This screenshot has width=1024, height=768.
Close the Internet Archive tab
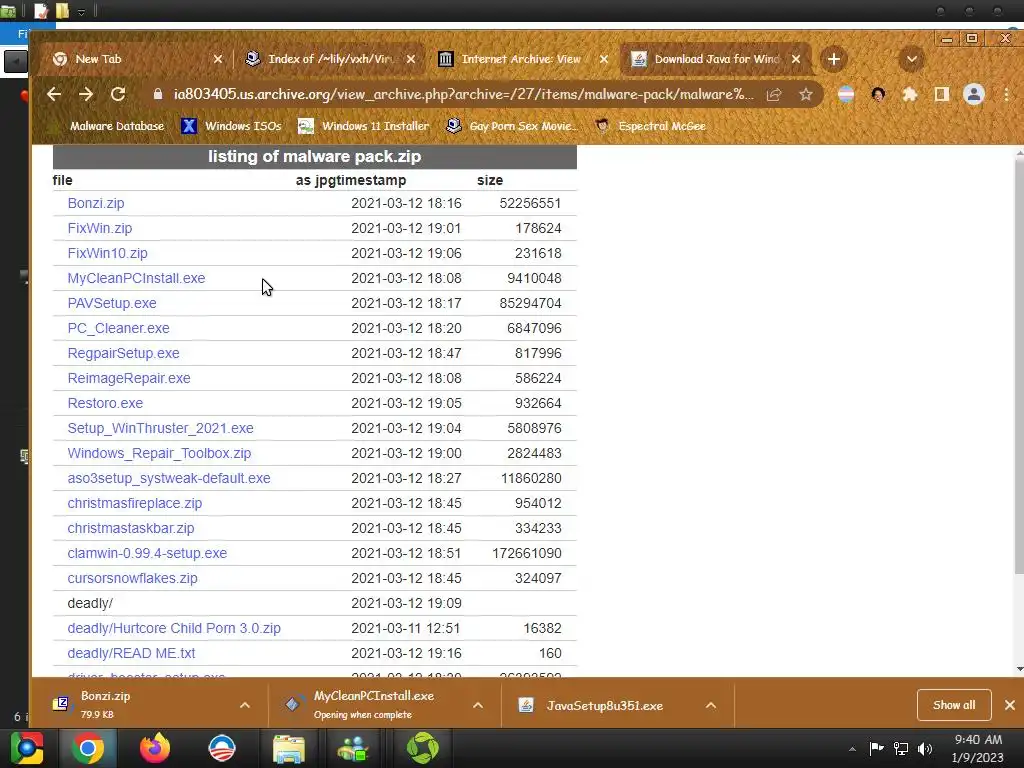click(x=604, y=59)
